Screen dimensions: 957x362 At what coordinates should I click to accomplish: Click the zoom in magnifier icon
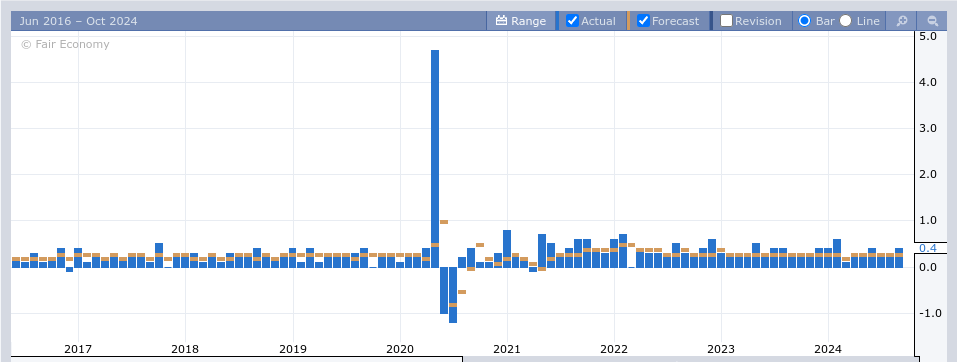(901, 21)
